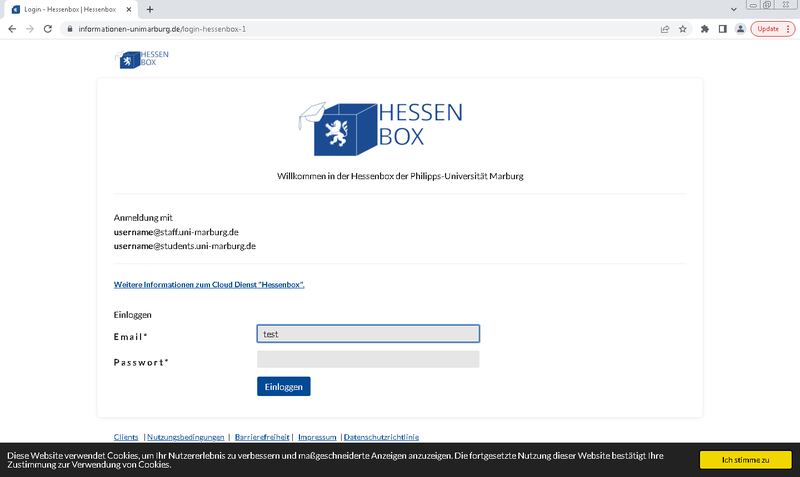Open the three-dot menu inside Update button
The image size is (800, 477).
(788, 29)
